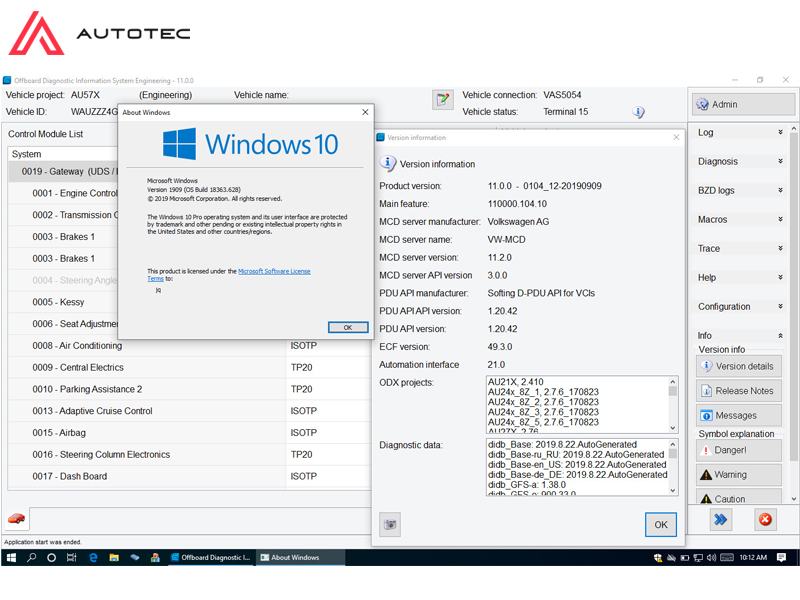
Task: Click the Warning symbol explanation
Action: [x=739, y=474]
